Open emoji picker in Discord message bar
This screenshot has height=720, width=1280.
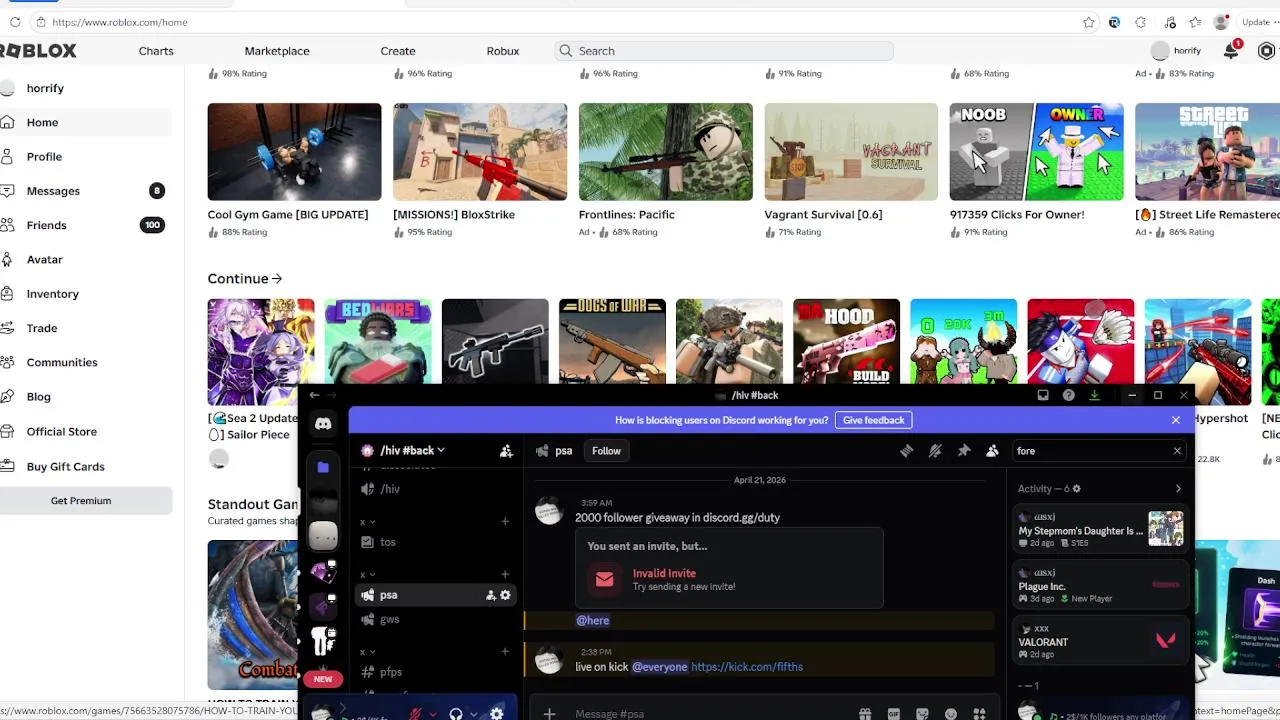(951, 714)
